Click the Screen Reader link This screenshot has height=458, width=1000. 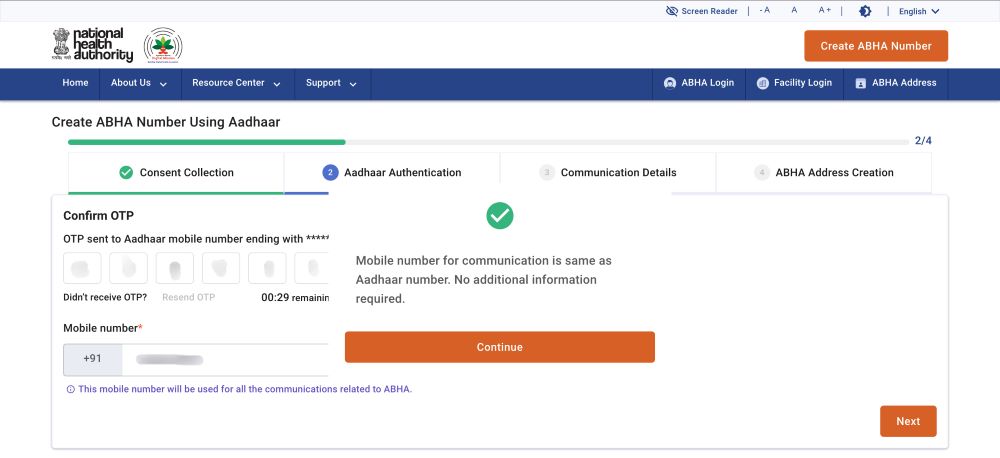point(702,11)
